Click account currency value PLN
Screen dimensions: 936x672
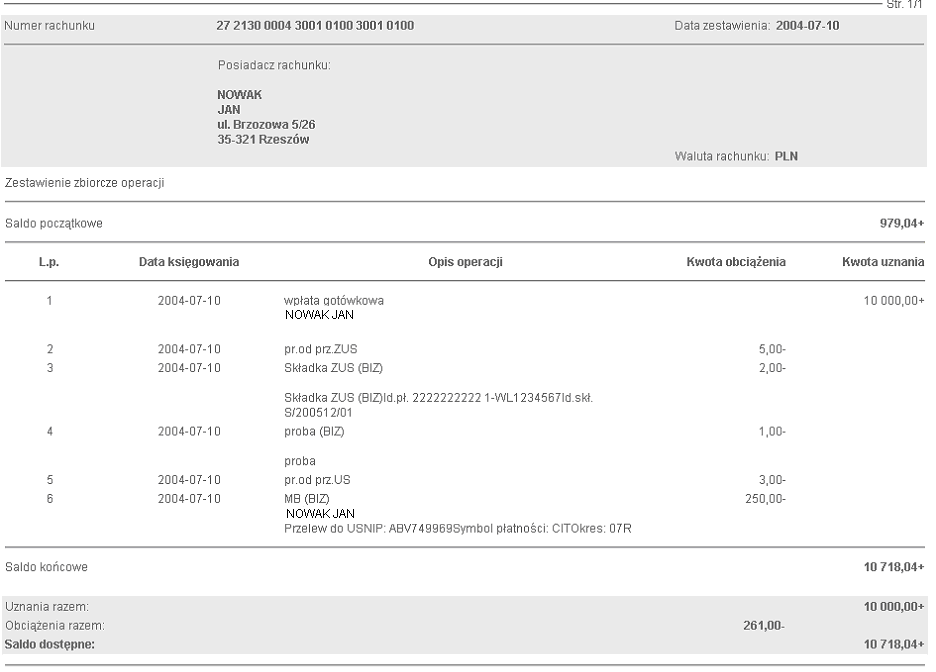(x=786, y=156)
